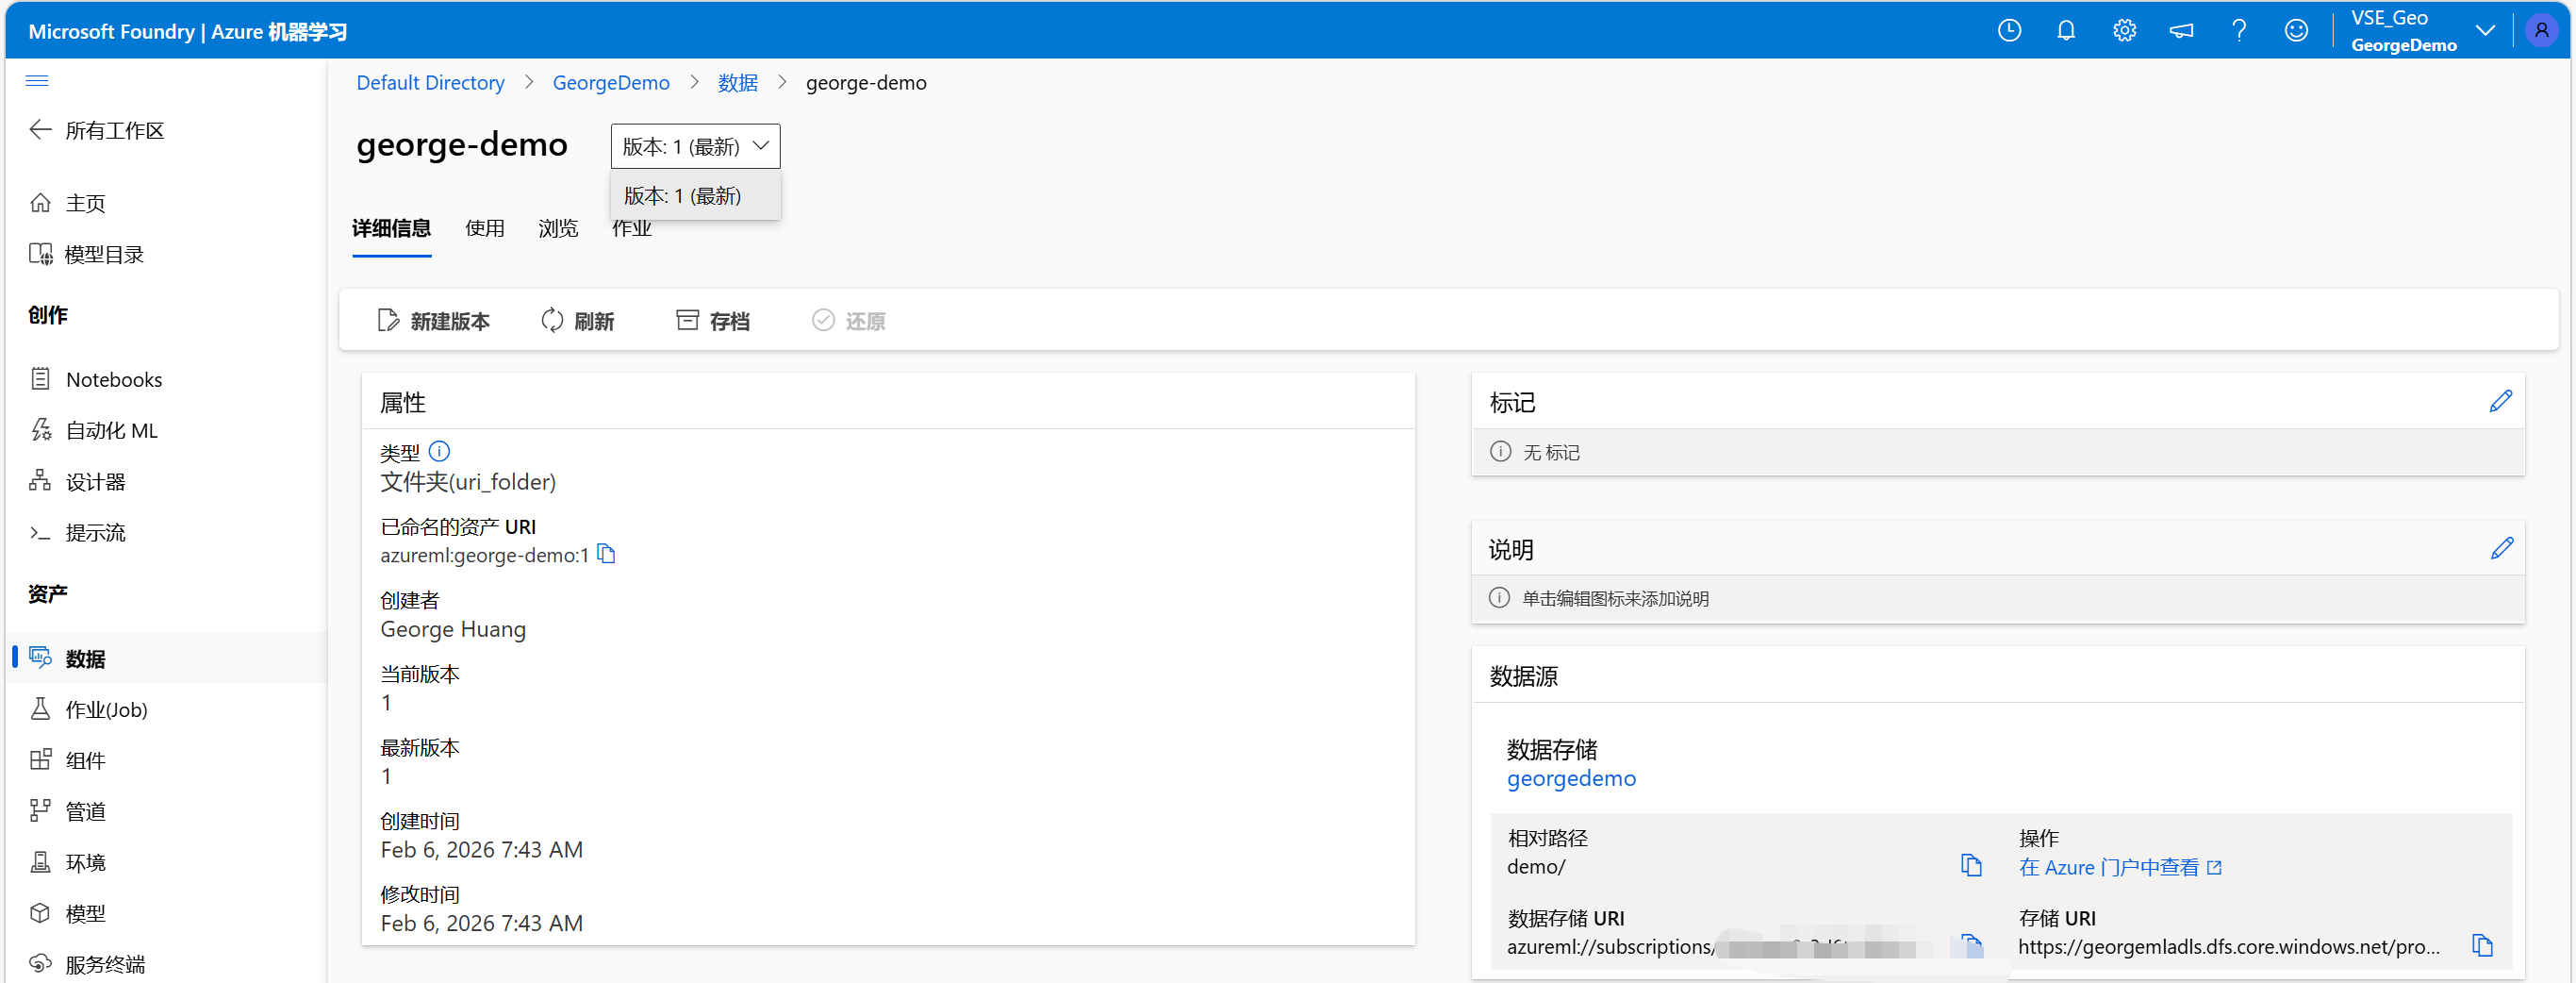Copy the 存储 URI value
This screenshot has width=2576, height=983.
[2484, 945]
